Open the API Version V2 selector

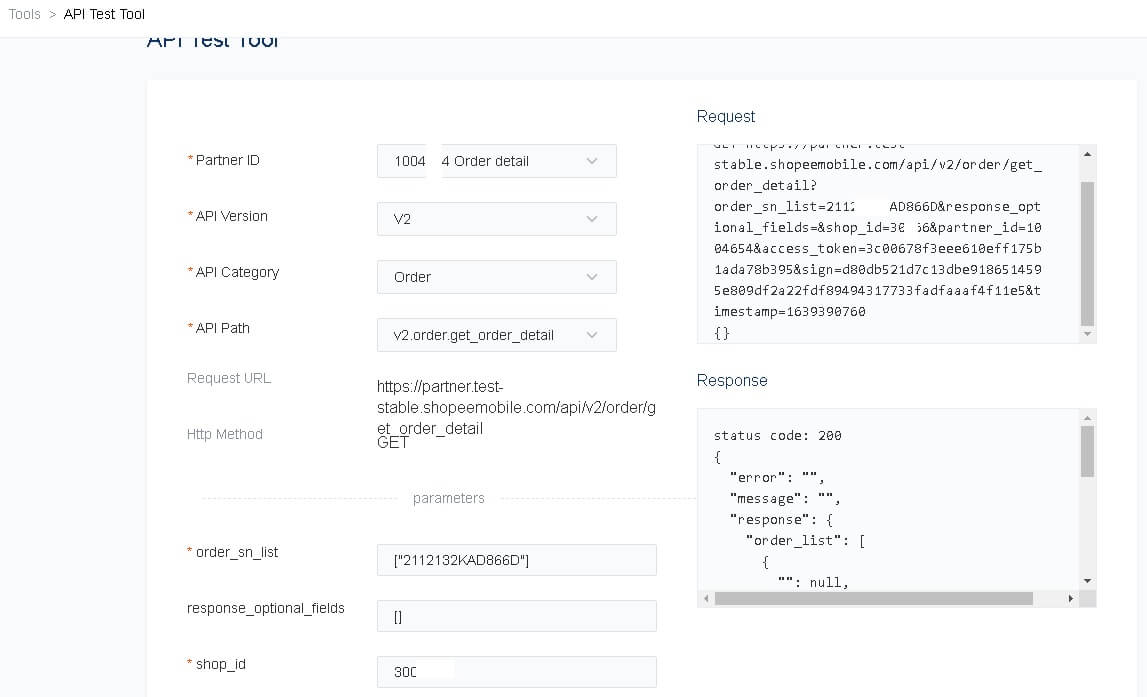point(497,219)
